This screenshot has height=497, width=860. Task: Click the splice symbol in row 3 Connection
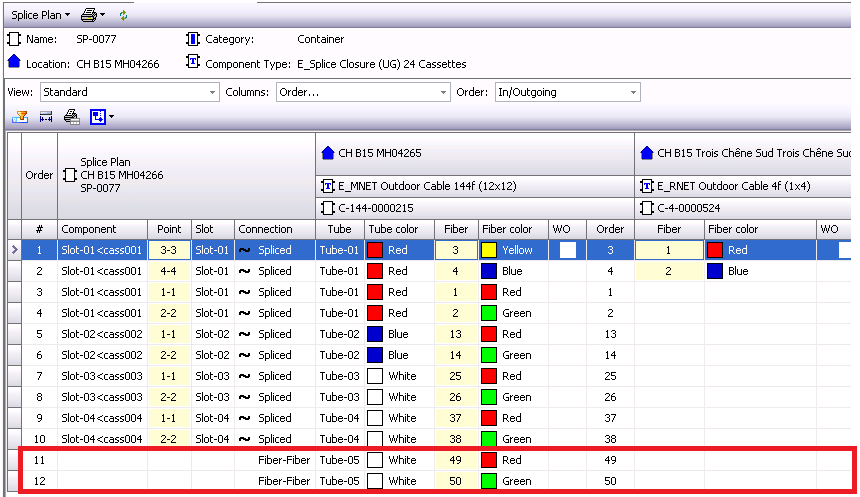(245, 292)
